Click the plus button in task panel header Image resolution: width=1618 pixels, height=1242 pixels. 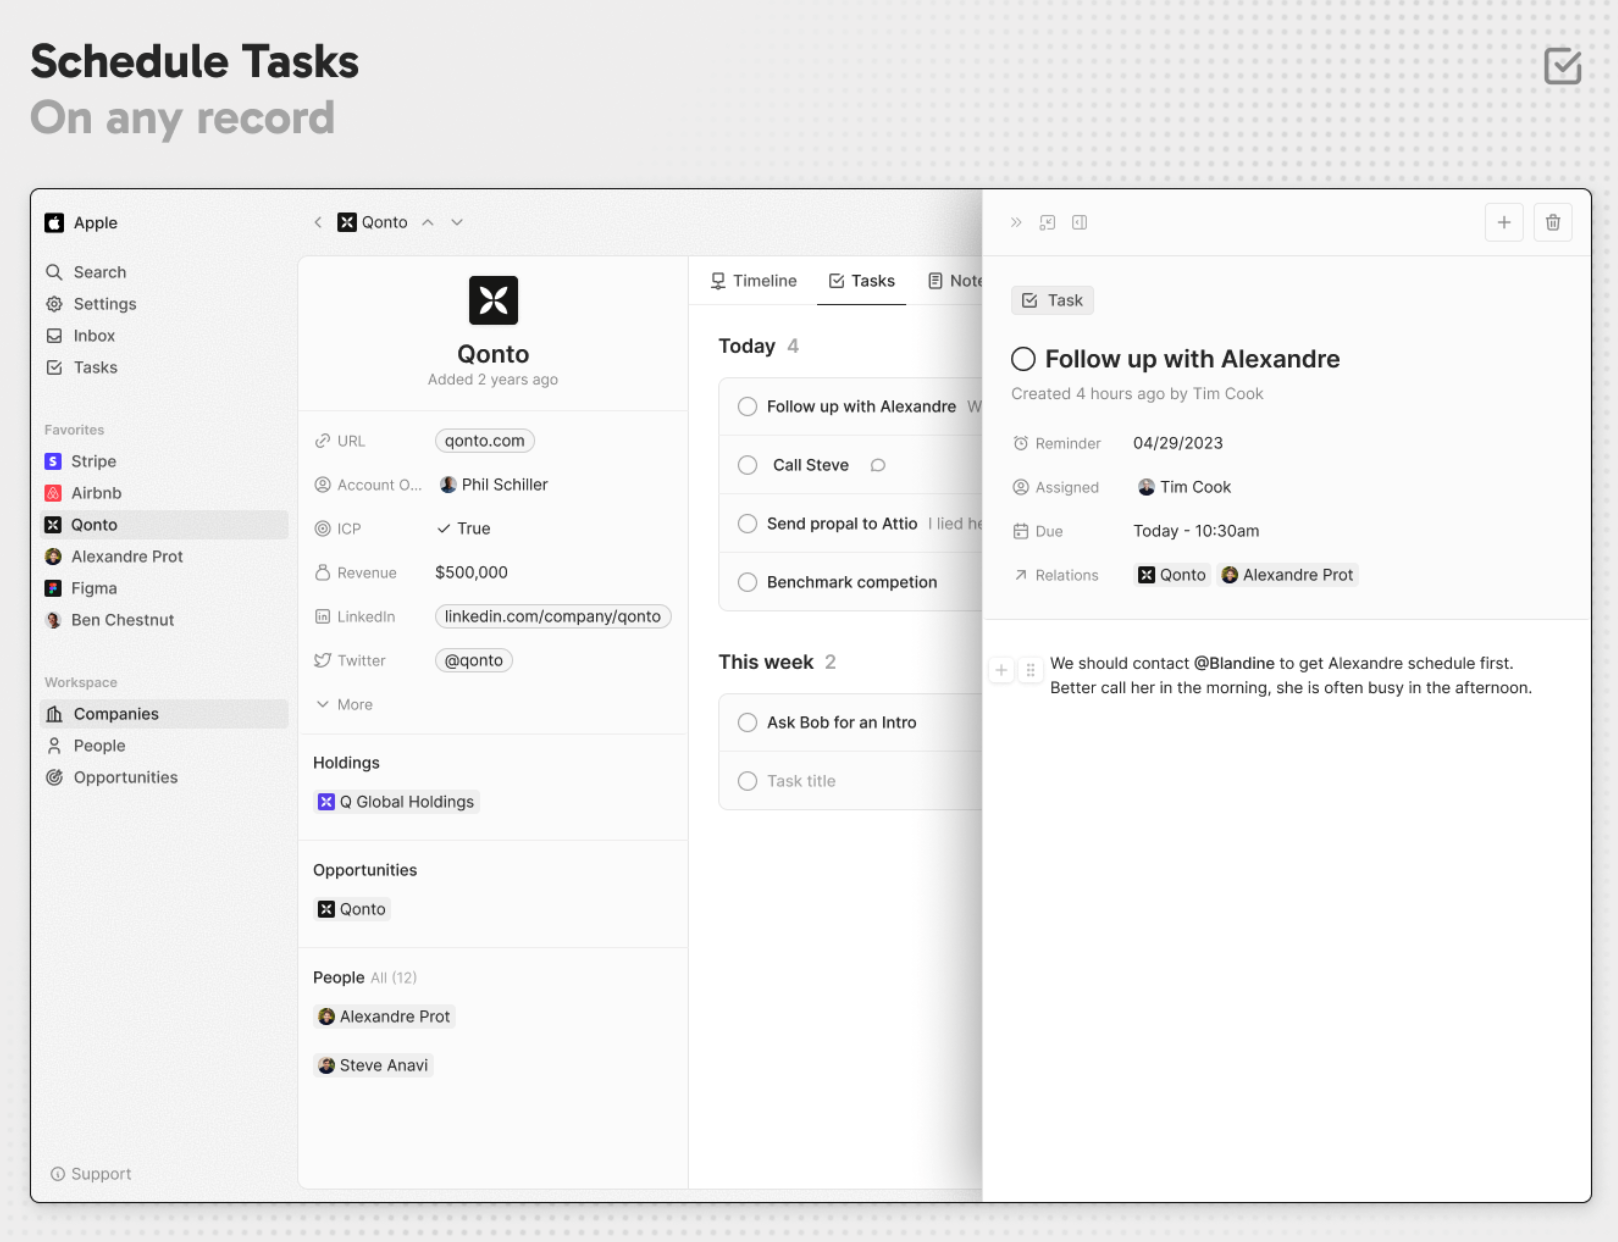pos(1504,223)
